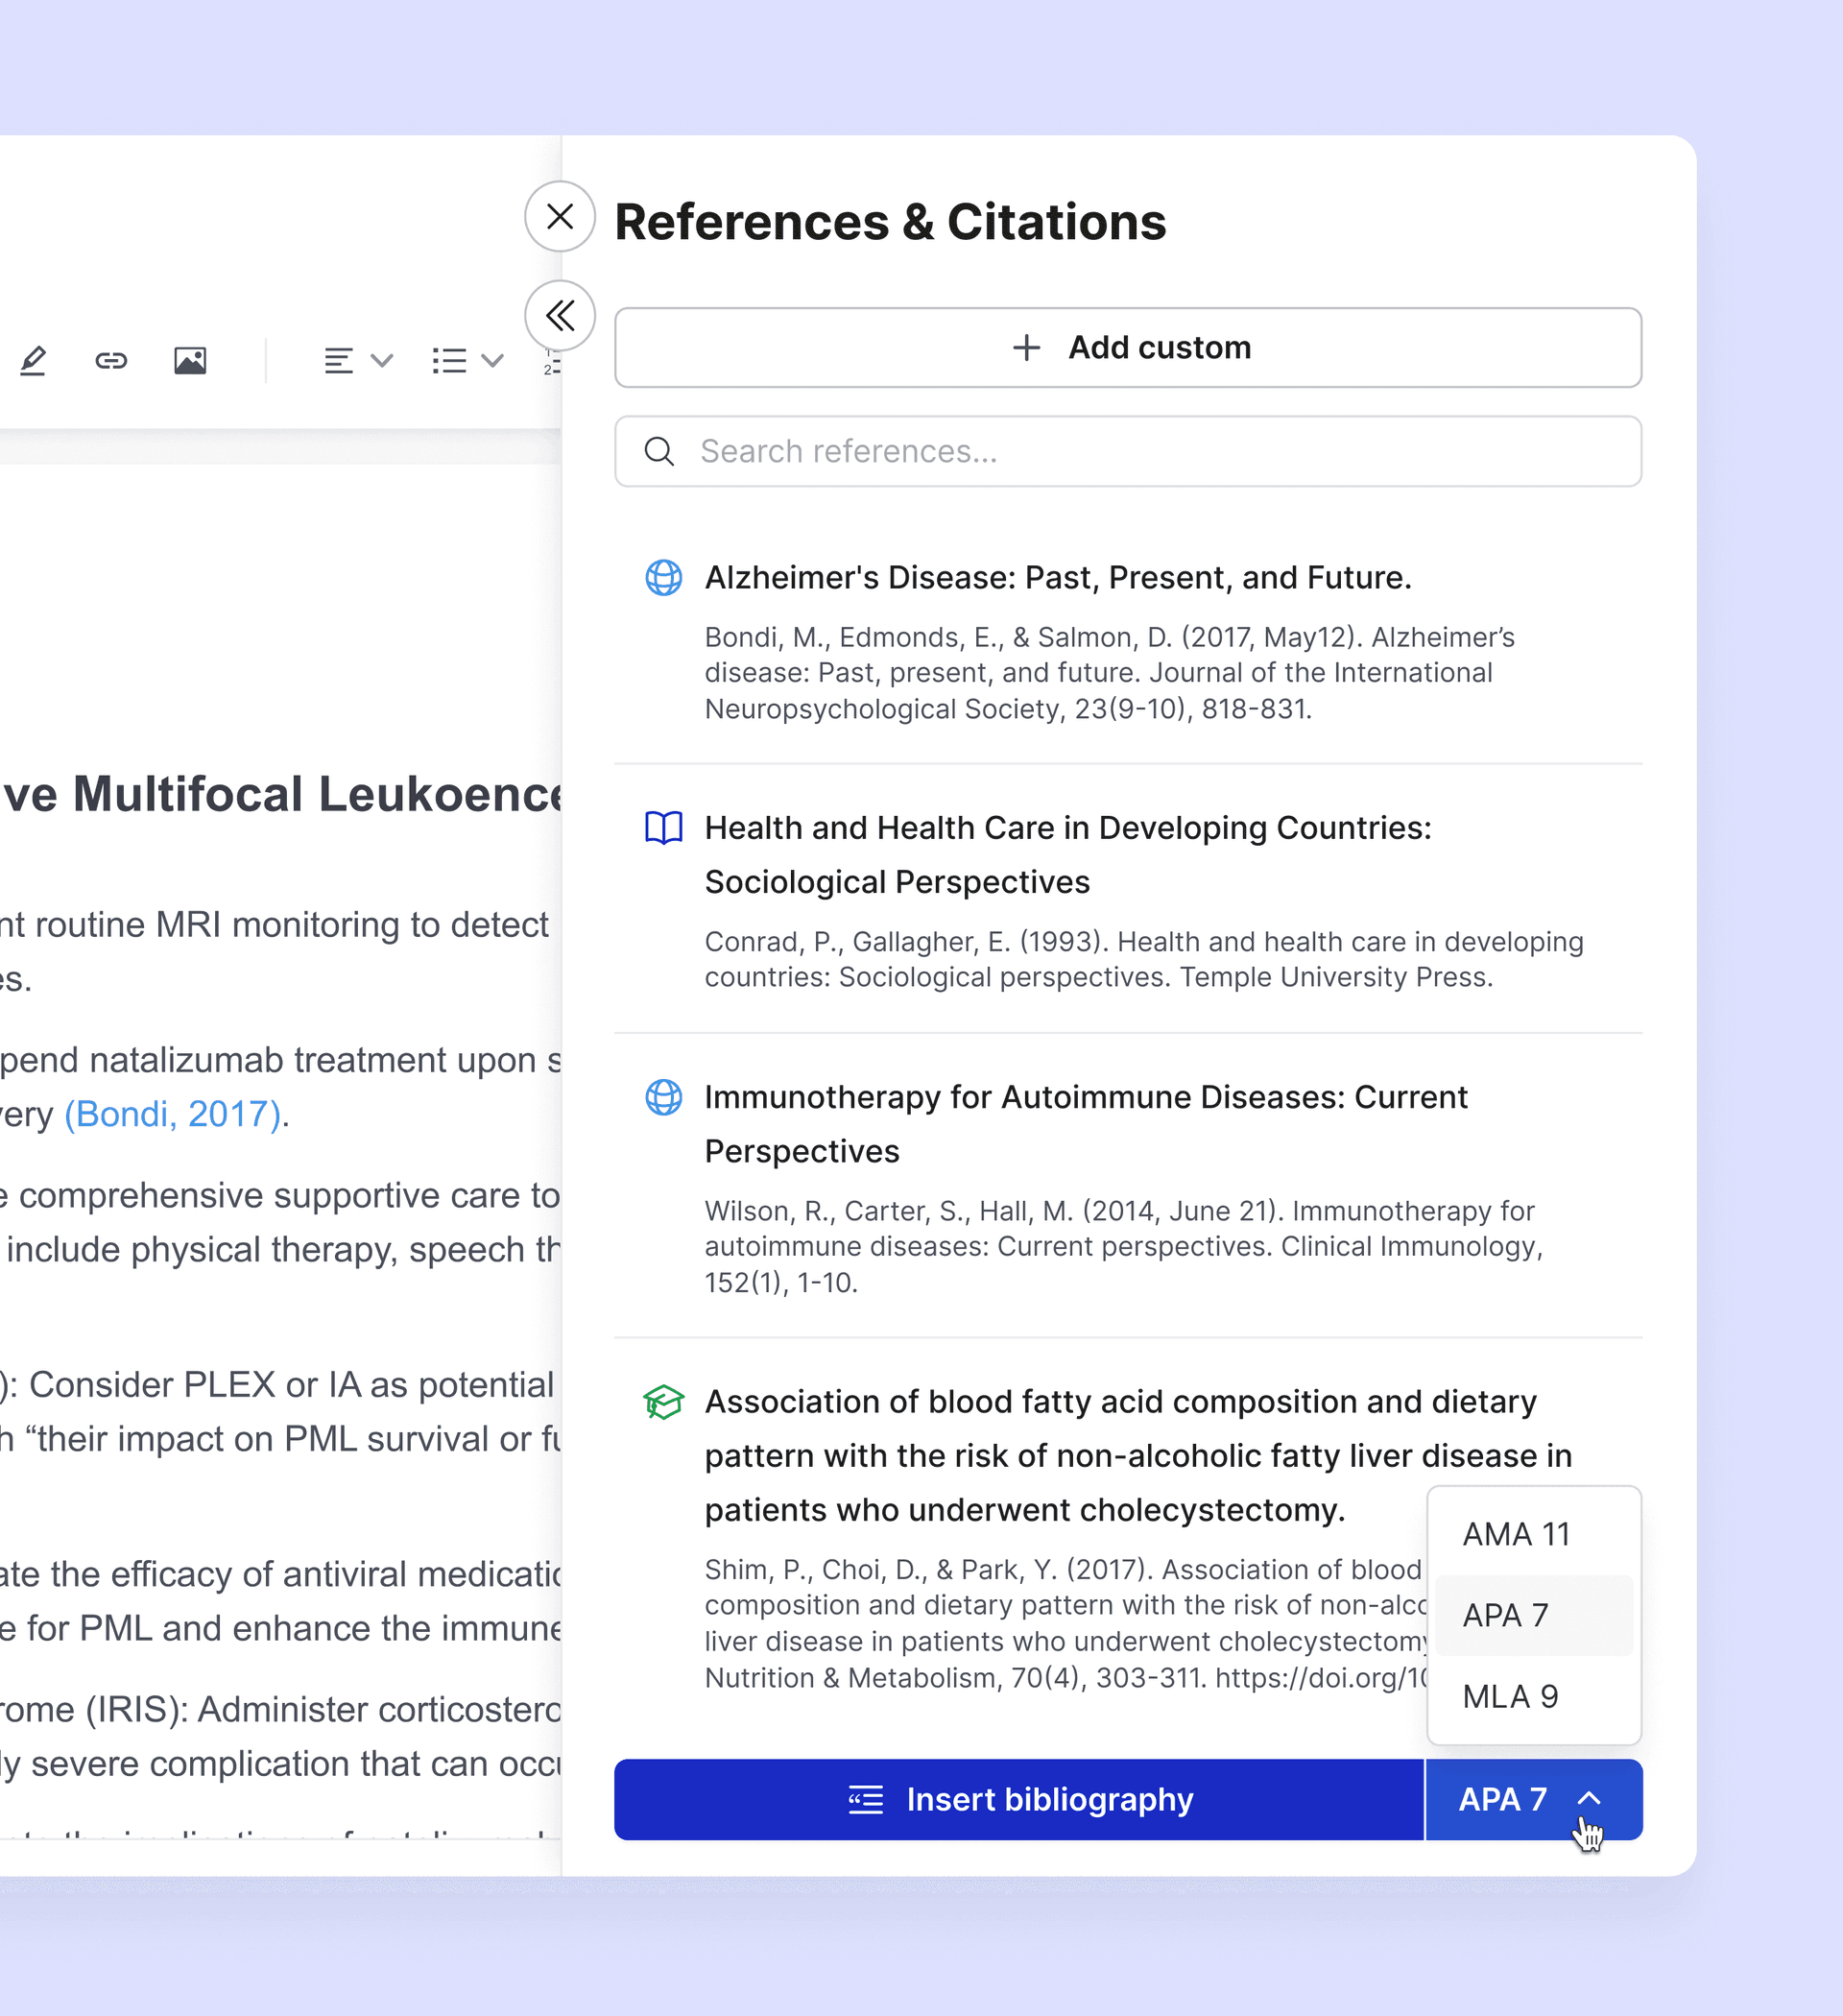Collapse the References panel with double-chevron button
The image size is (1843, 2016).
[559, 316]
